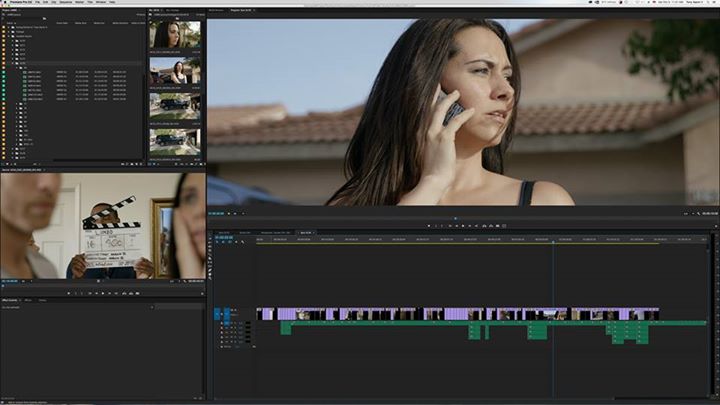This screenshot has width=720, height=405.
Task: Click the playhead on the timeline ruler
Action: coord(553,240)
